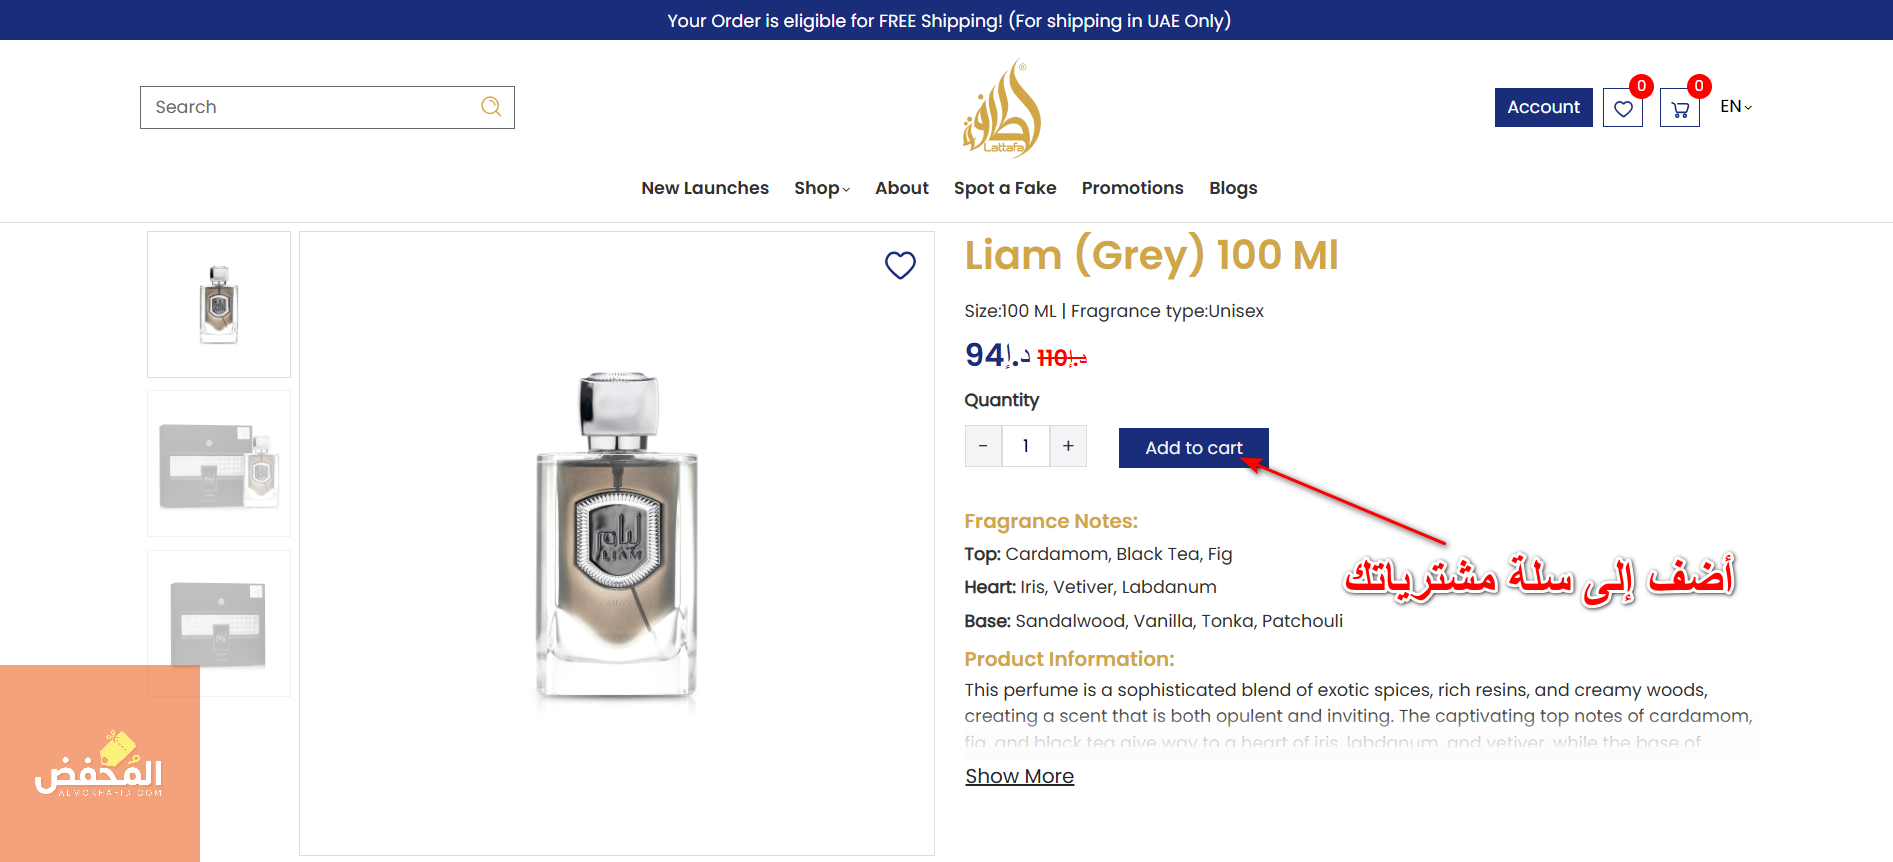Viewport: 1893px width, 862px height.
Task: Click the Add to cart button
Action: (x=1193, y=448)
